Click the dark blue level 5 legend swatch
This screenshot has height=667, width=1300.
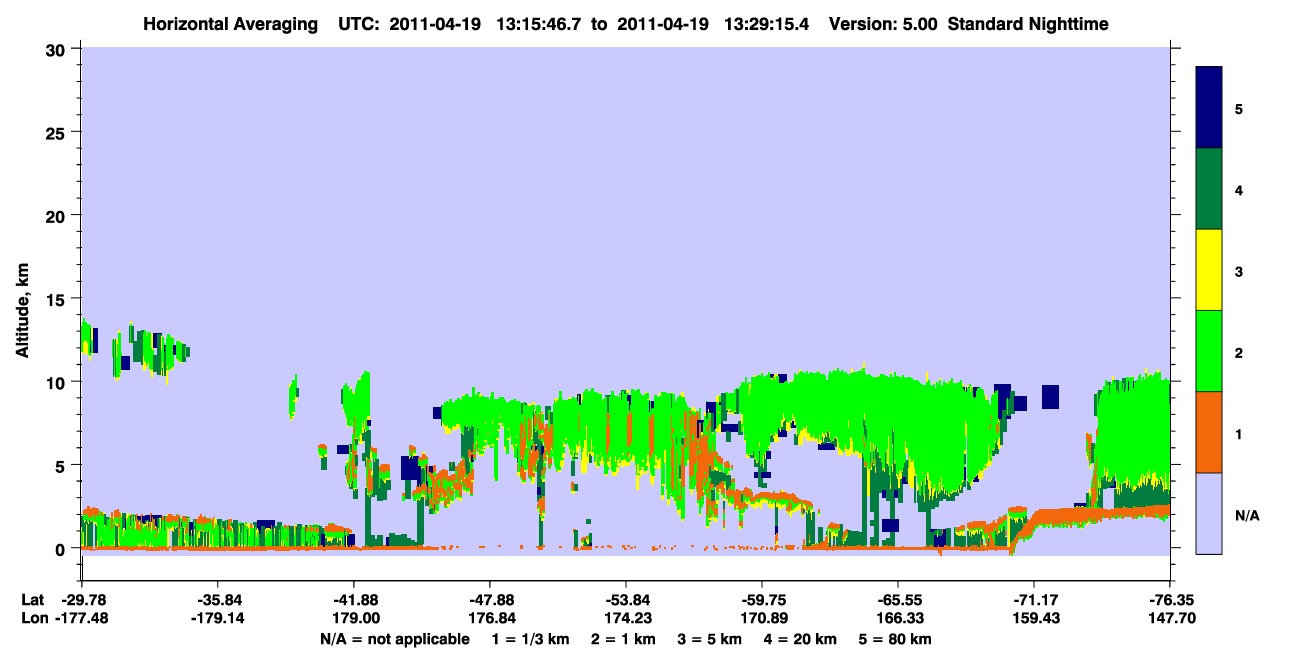click(x=1209, y=108)
